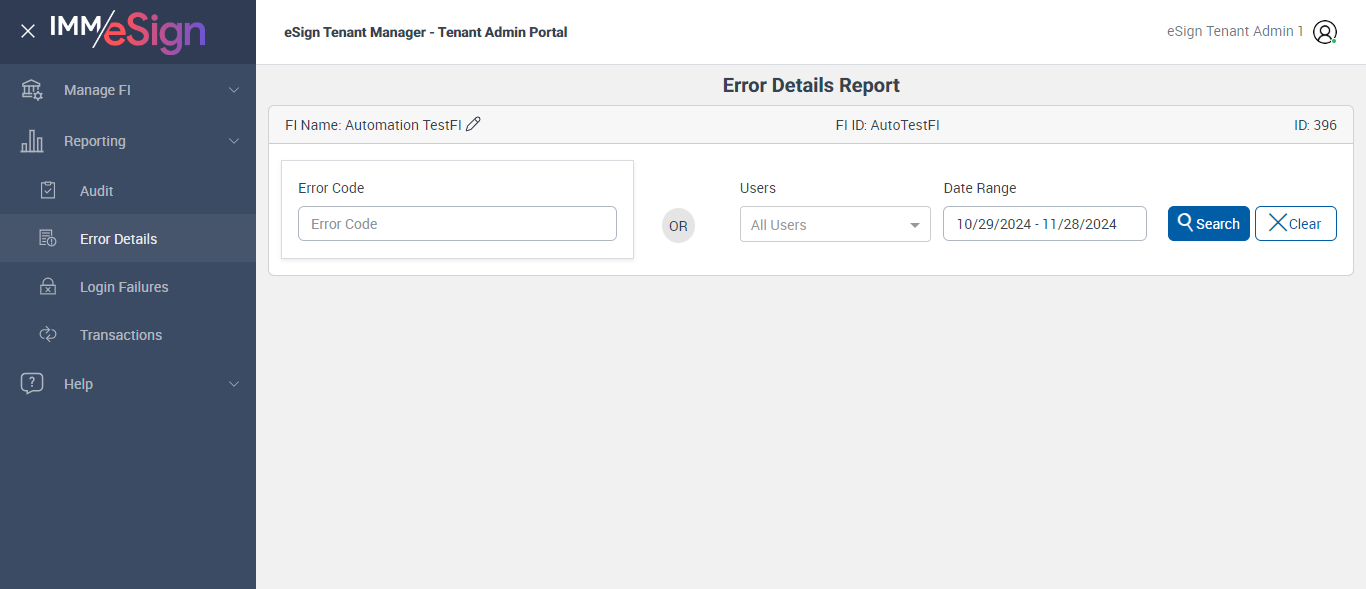The width and height of the screenshot is (1366, 589).
Task: Close the sidebar with the X icon
Action: (x=28, y=31)
